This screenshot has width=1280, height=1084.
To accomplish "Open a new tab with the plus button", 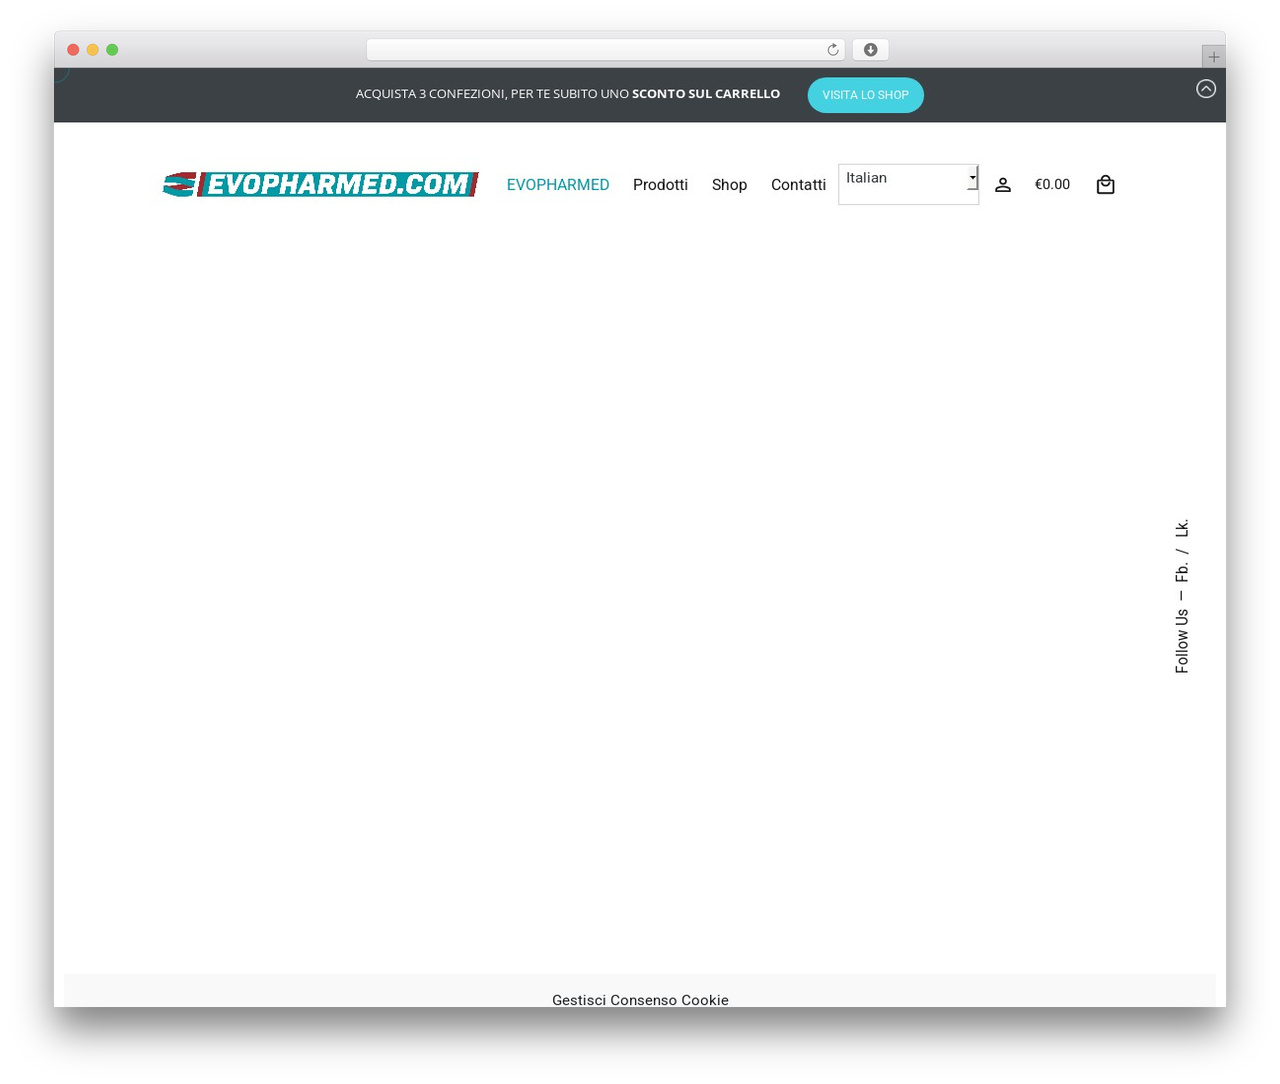I will [x=1213, y=57].
